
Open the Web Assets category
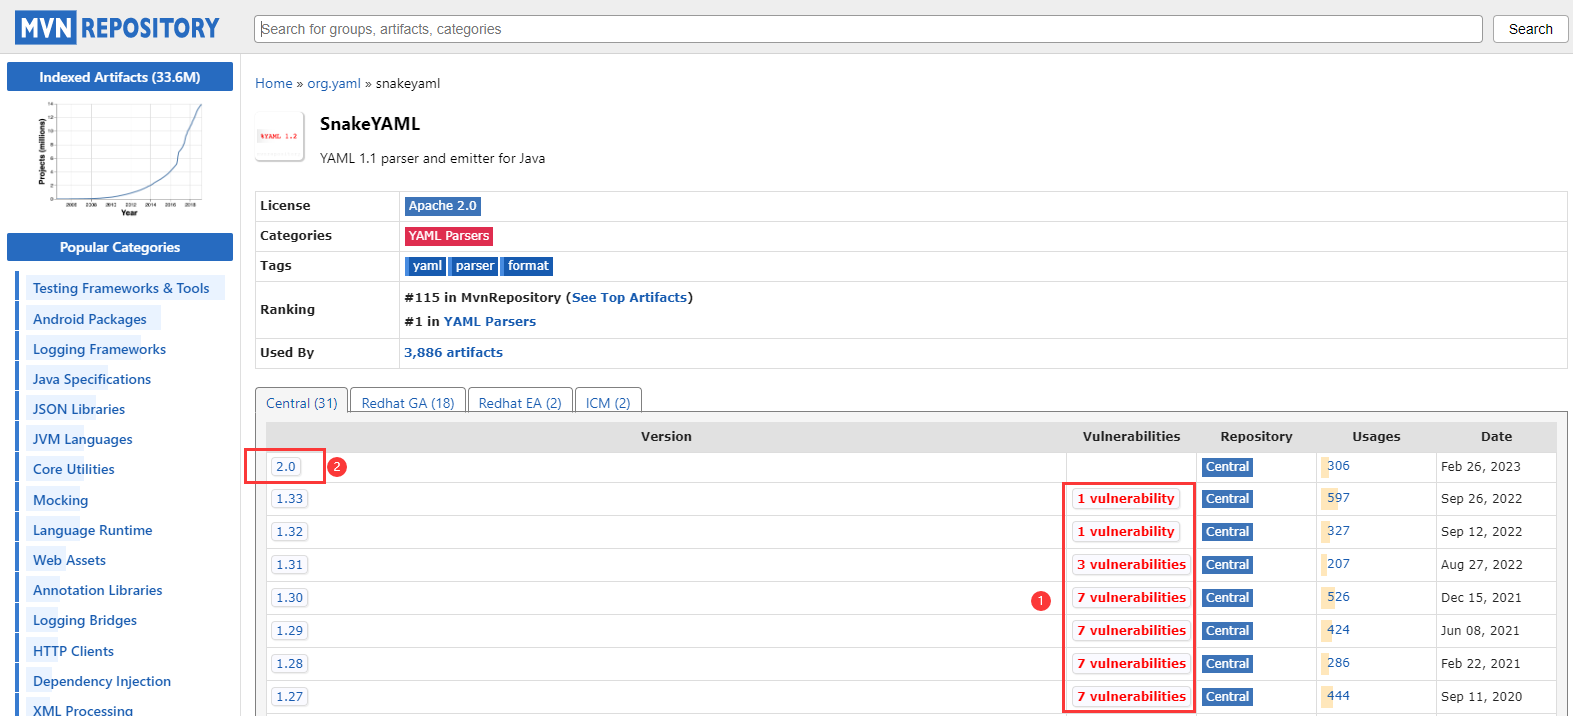69,560
